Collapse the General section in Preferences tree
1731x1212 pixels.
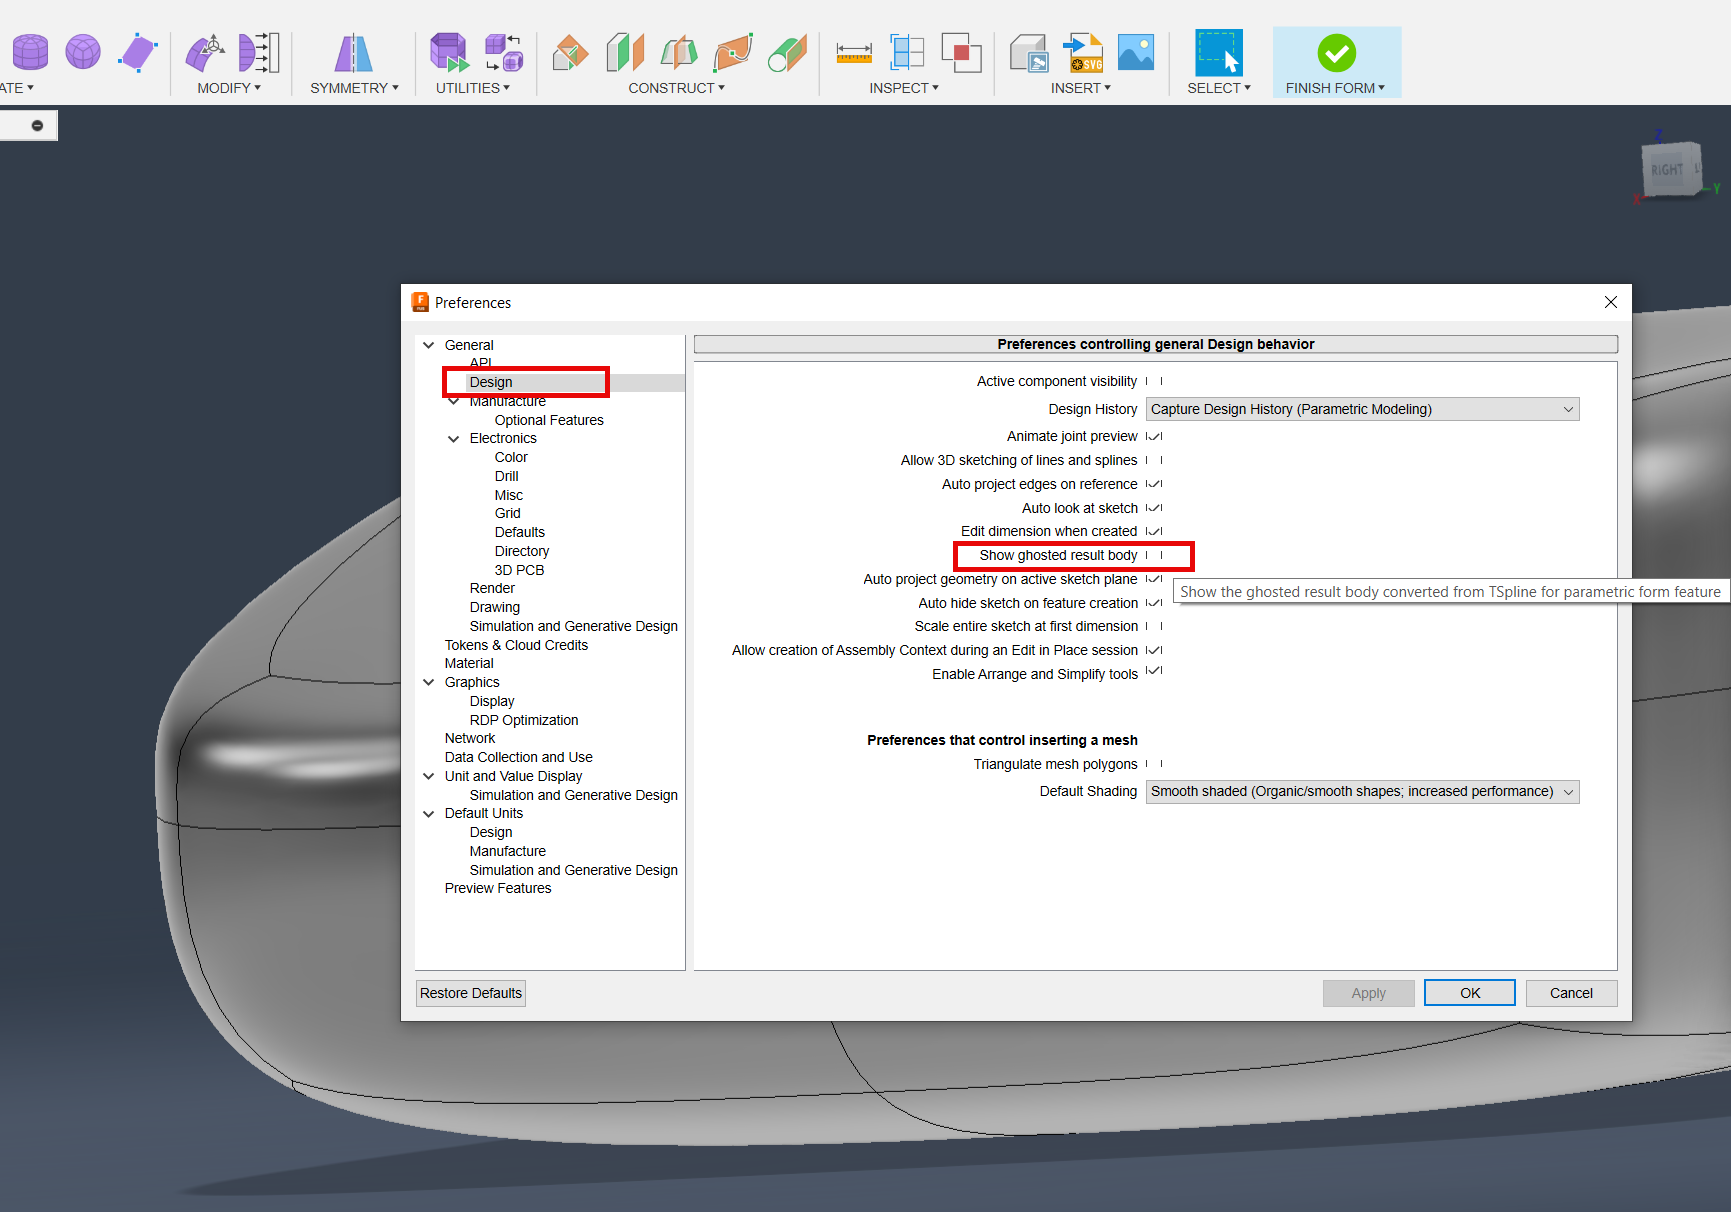(430, 344)
